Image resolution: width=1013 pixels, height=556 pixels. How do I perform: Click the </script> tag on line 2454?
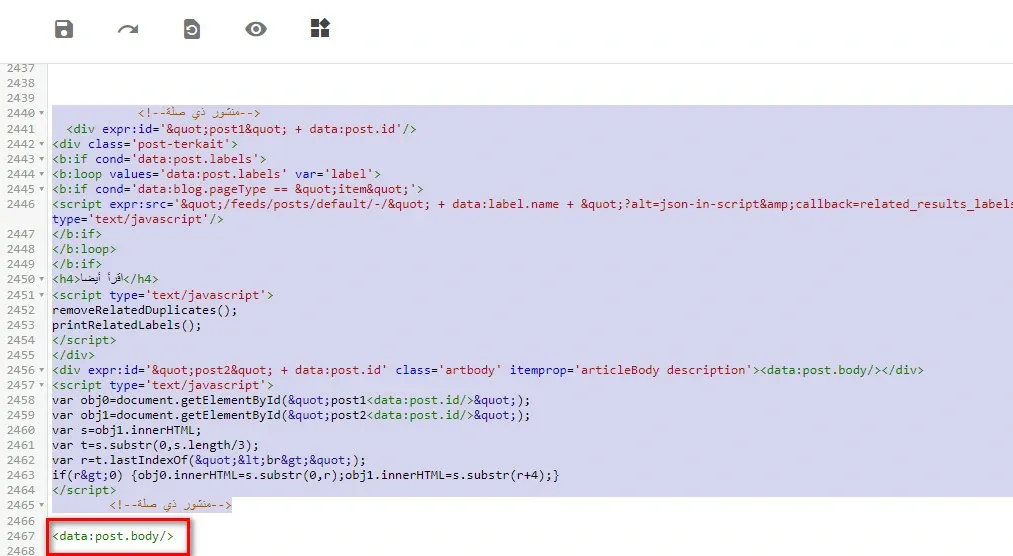click(x=84, y=340)
